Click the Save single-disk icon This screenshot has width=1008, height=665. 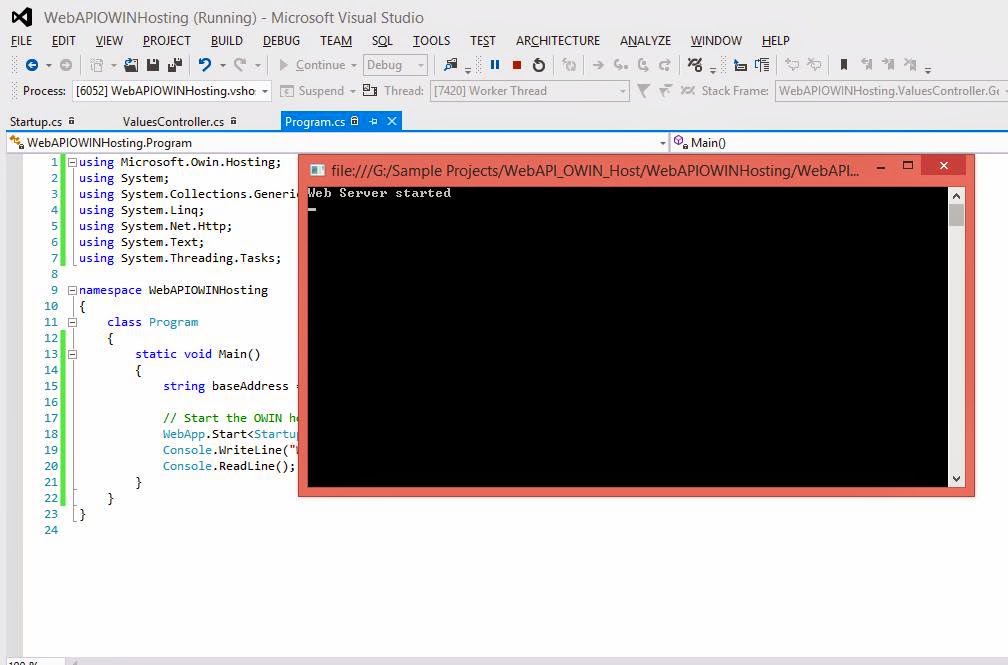coord(153,65)
